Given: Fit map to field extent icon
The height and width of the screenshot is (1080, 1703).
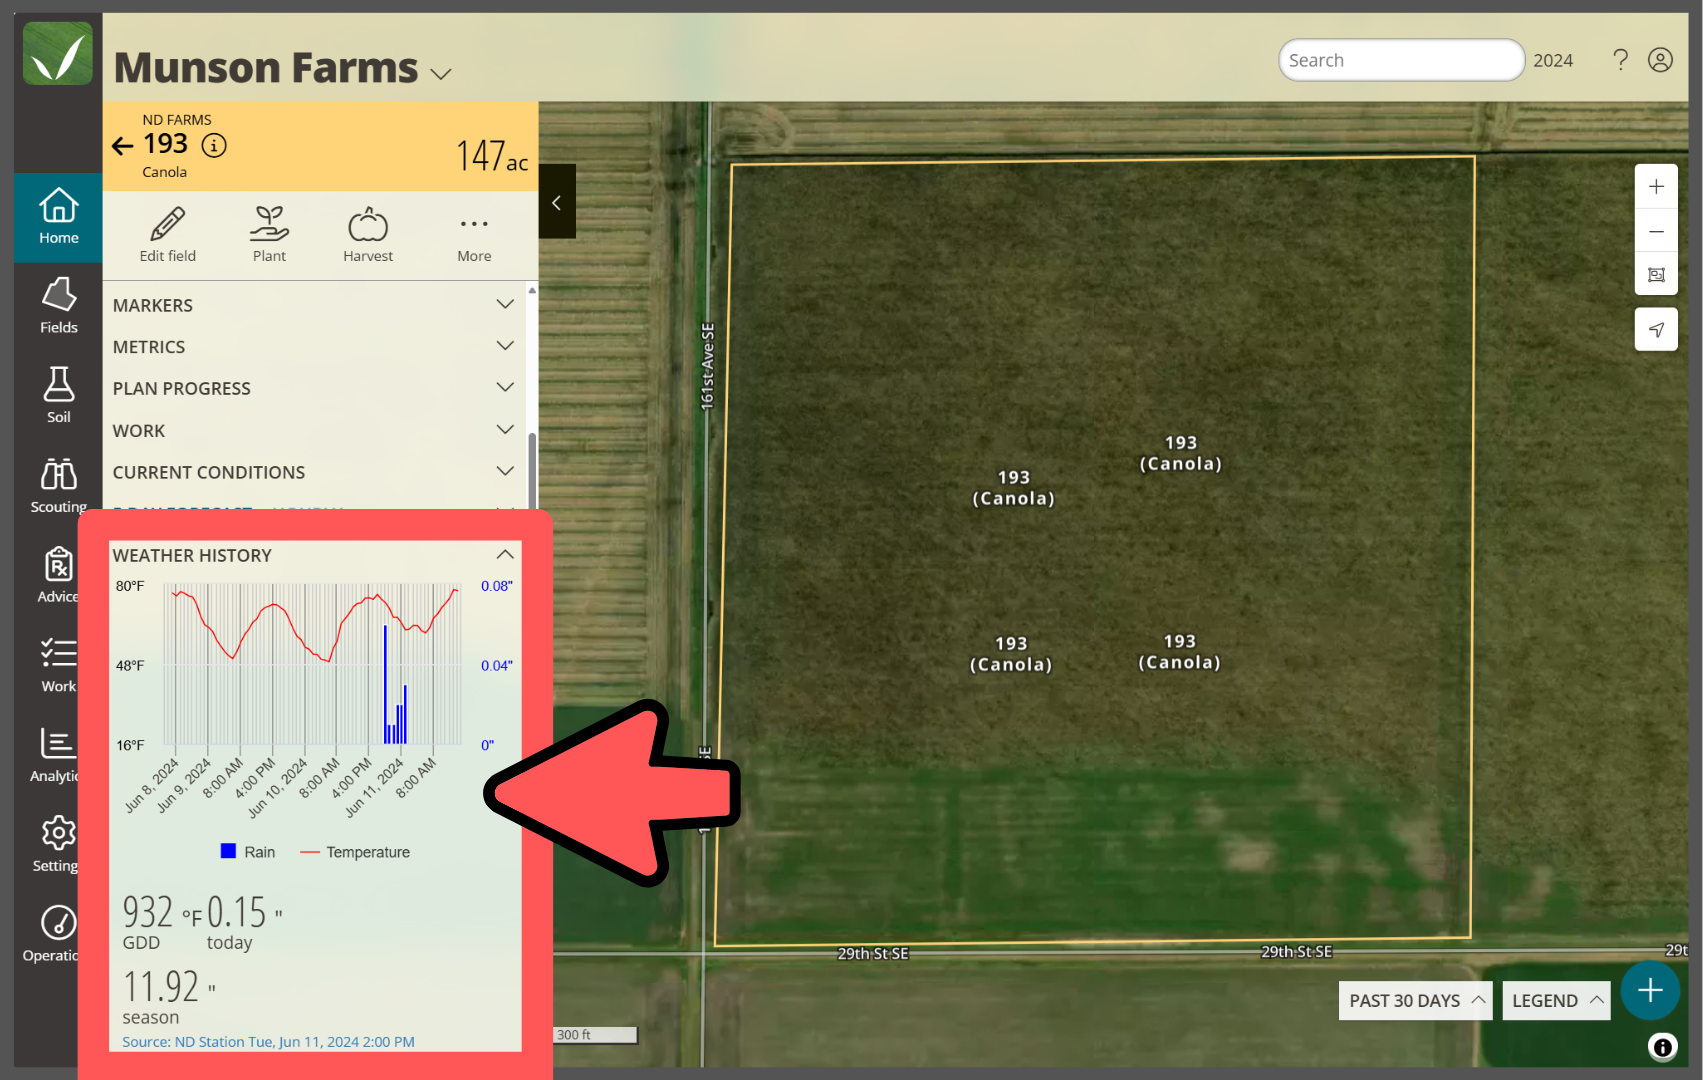Looking at the screenshot, I should 1656,274.
